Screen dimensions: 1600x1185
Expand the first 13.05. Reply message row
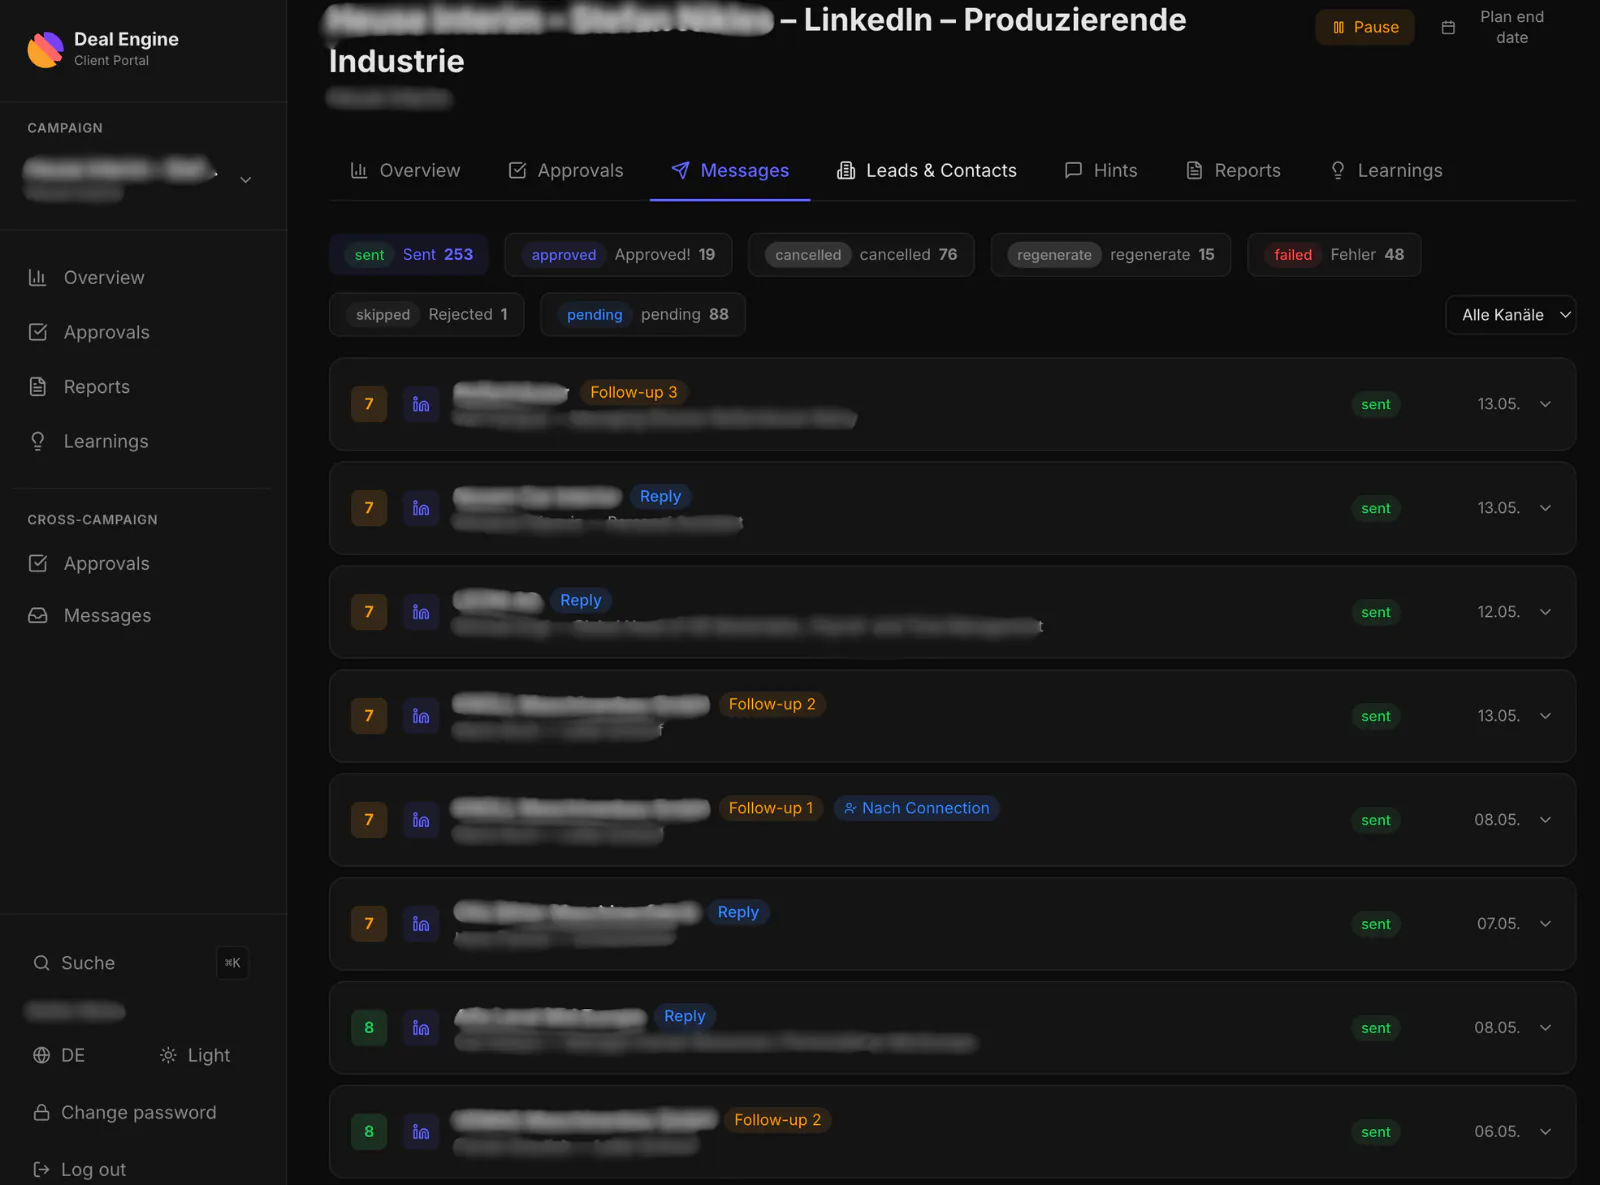[x=1545, y=508]
